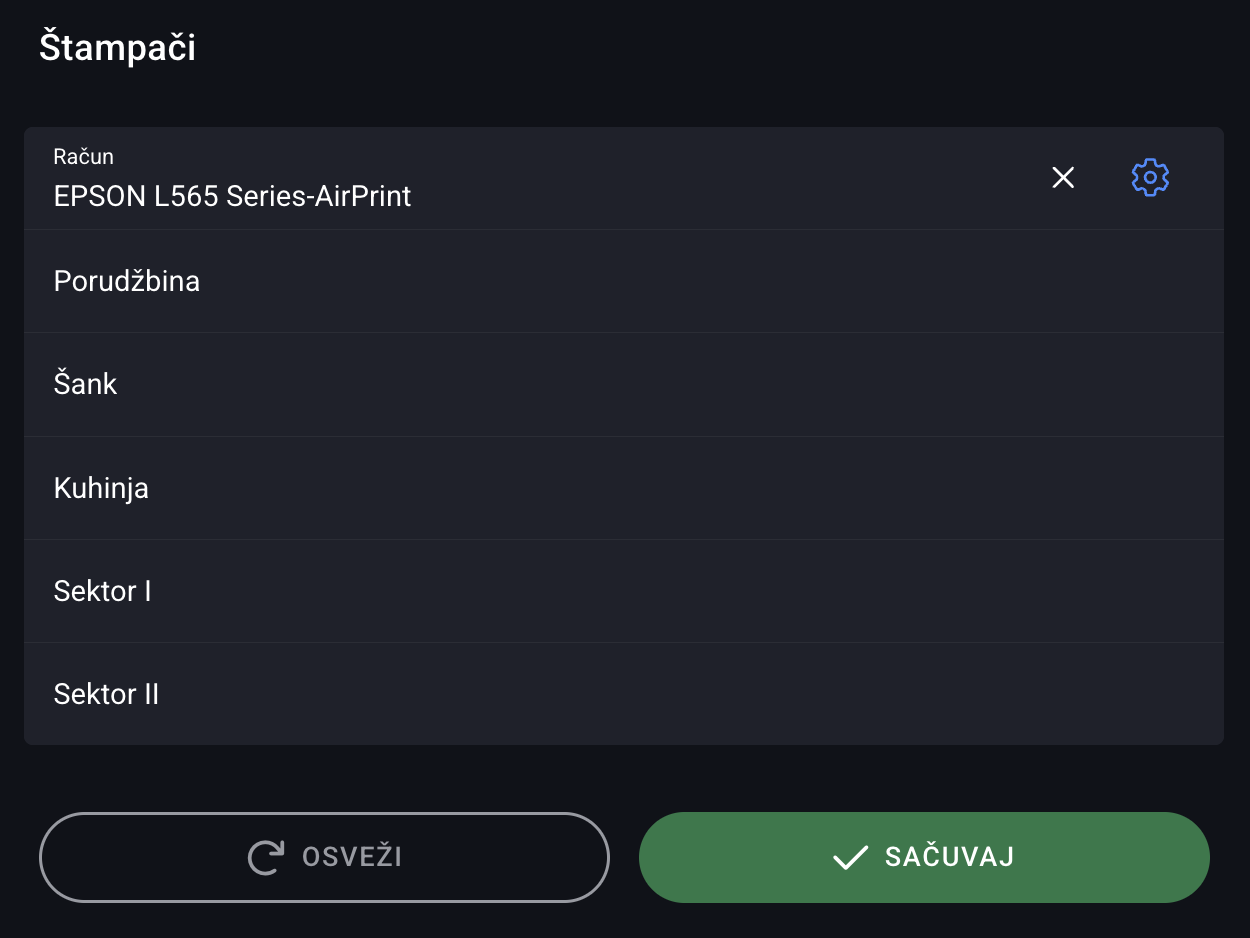Open settings gear for Račun printer
This screenshot has height=938, width=1250.
(1150, 177)
